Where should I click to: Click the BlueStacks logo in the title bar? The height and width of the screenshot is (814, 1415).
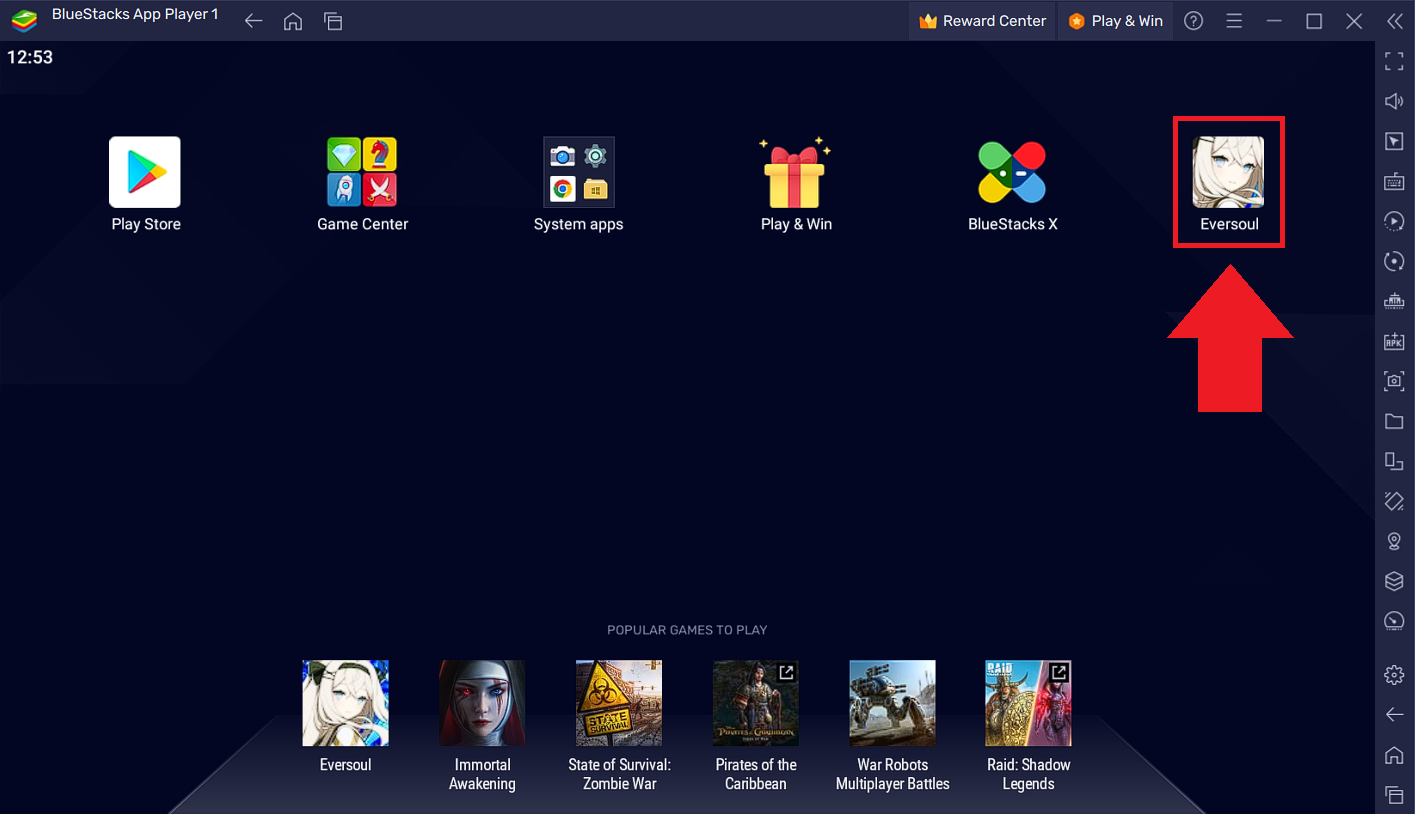tap(24, 20)
